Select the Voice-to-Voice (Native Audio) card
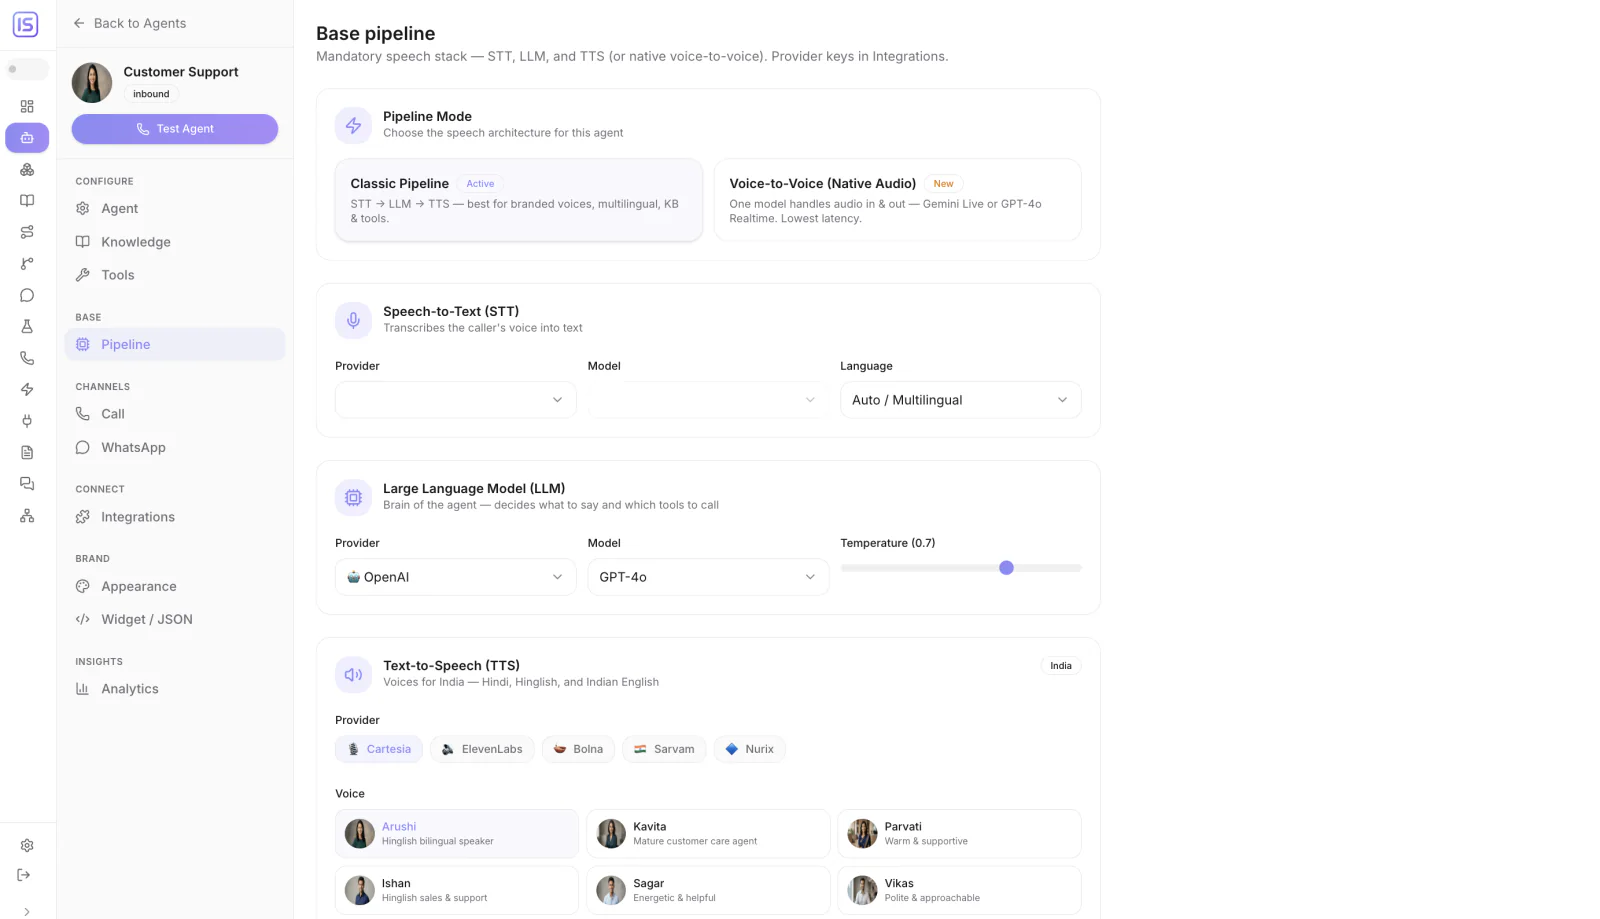1600x919 pixels. click(x=897, y=200)
